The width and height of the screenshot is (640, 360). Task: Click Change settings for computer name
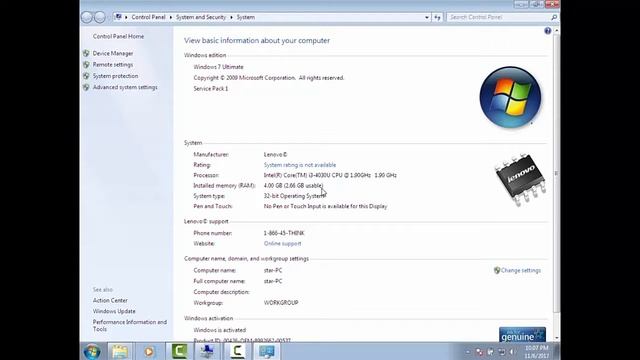521,271
